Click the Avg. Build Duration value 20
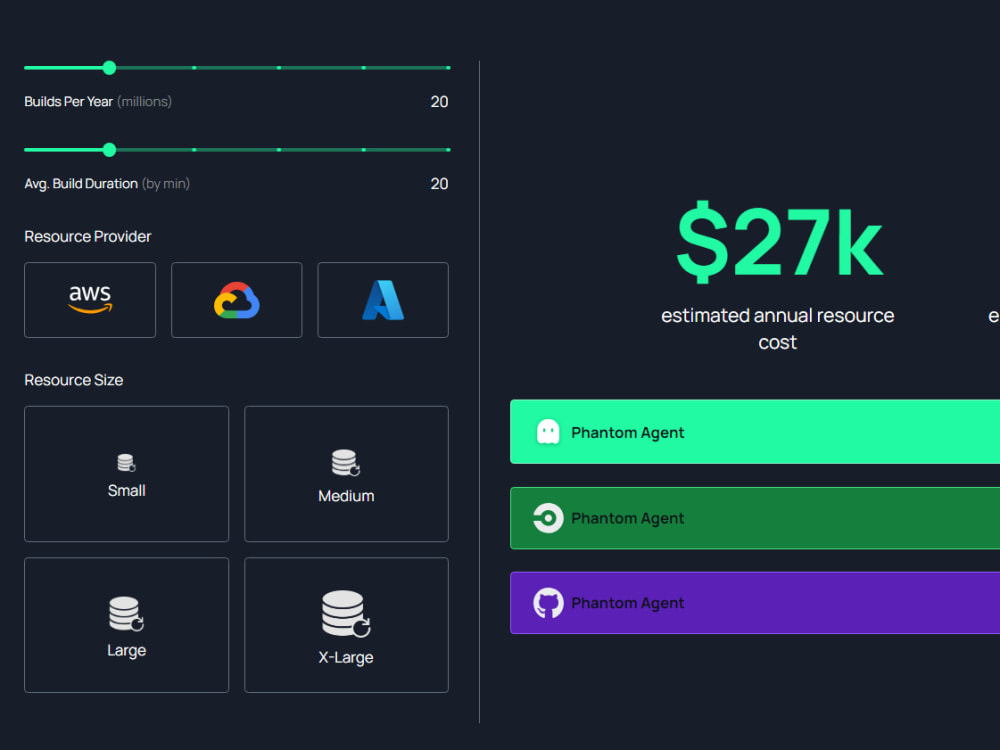 pyautogui.click(x=439, y=184)
